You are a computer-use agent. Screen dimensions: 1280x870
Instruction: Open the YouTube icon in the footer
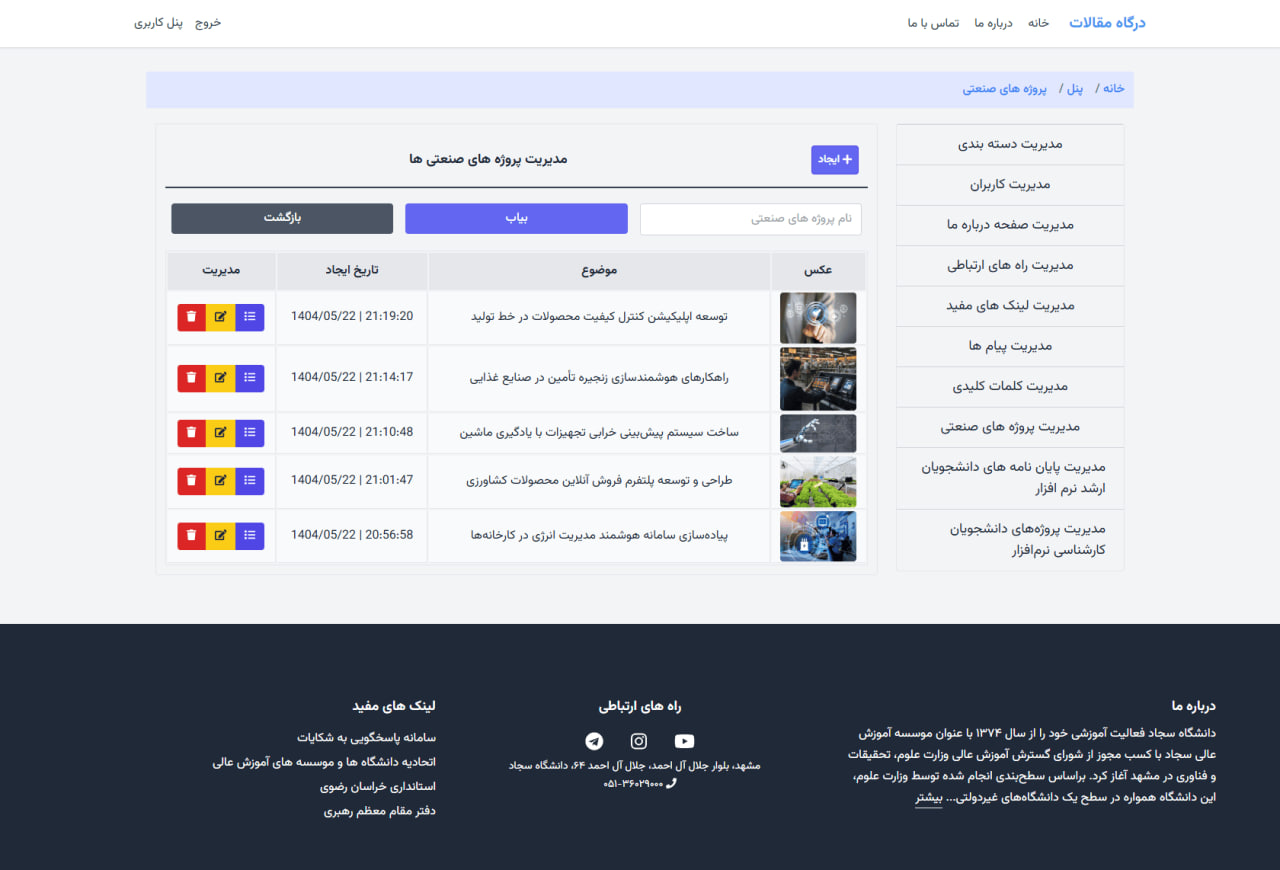click(684, 741)
